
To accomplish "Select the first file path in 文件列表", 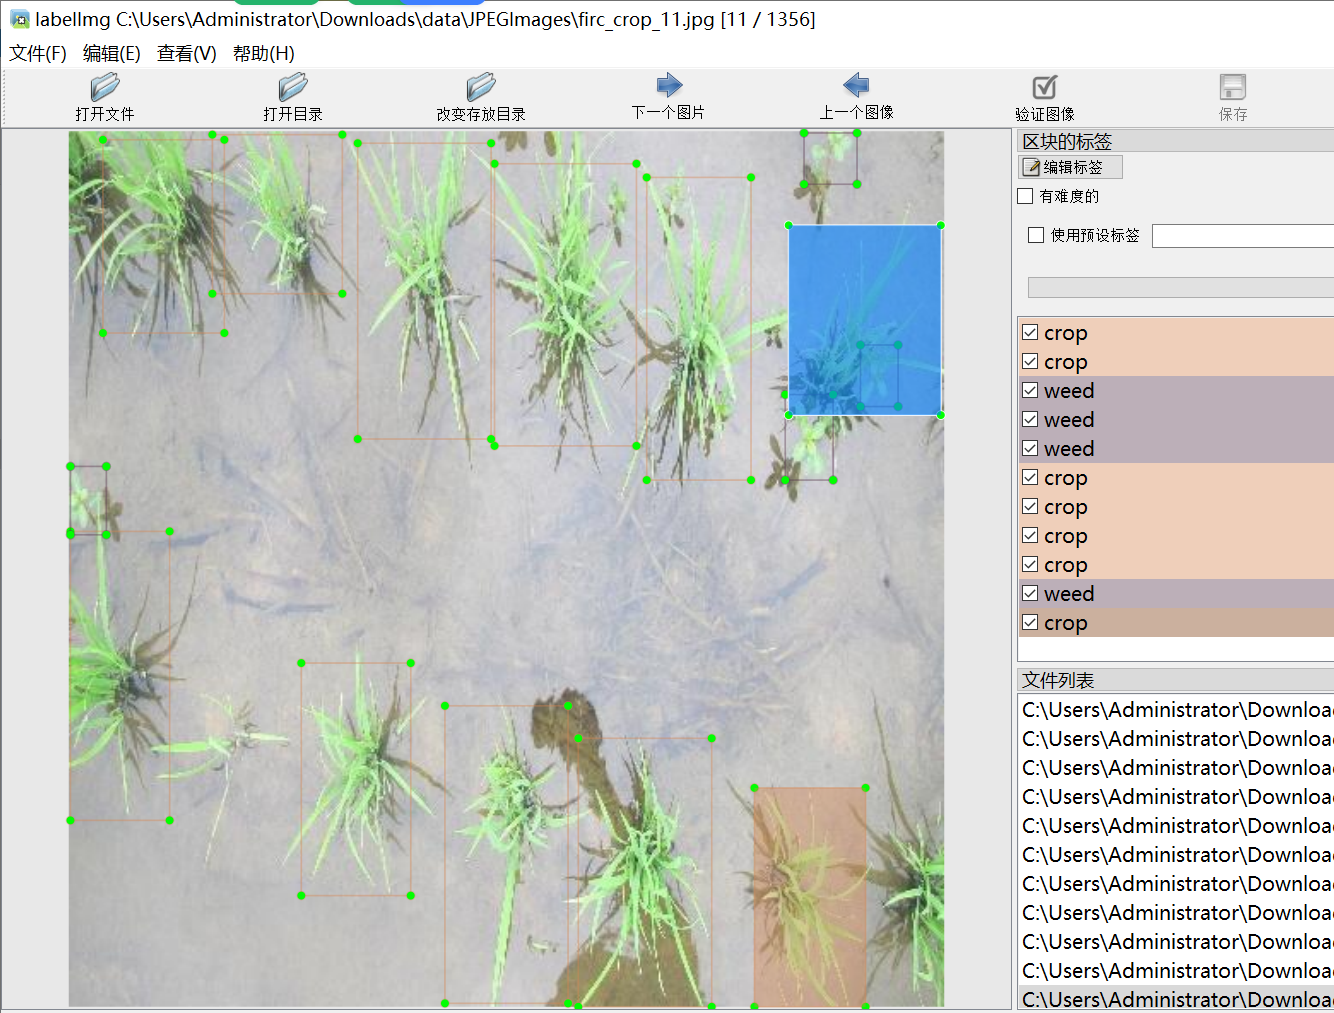I will point(1176,709).
